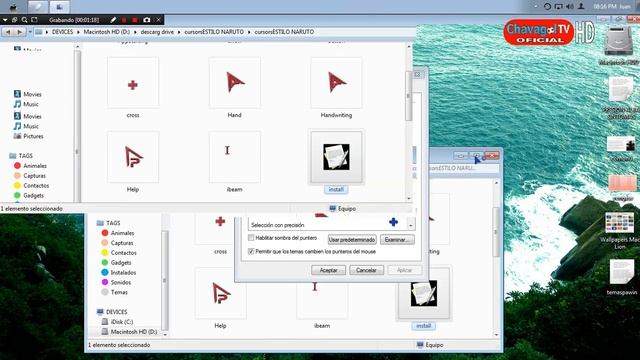Click the front window vertical scrollbar thumb
This screenshot has height=360, width=640.
409,96
